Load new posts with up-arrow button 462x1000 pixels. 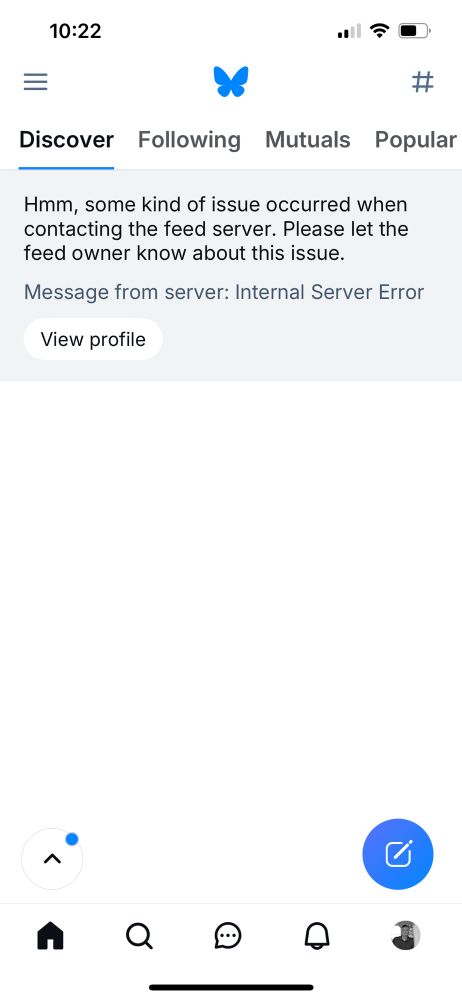coord(52,858)
